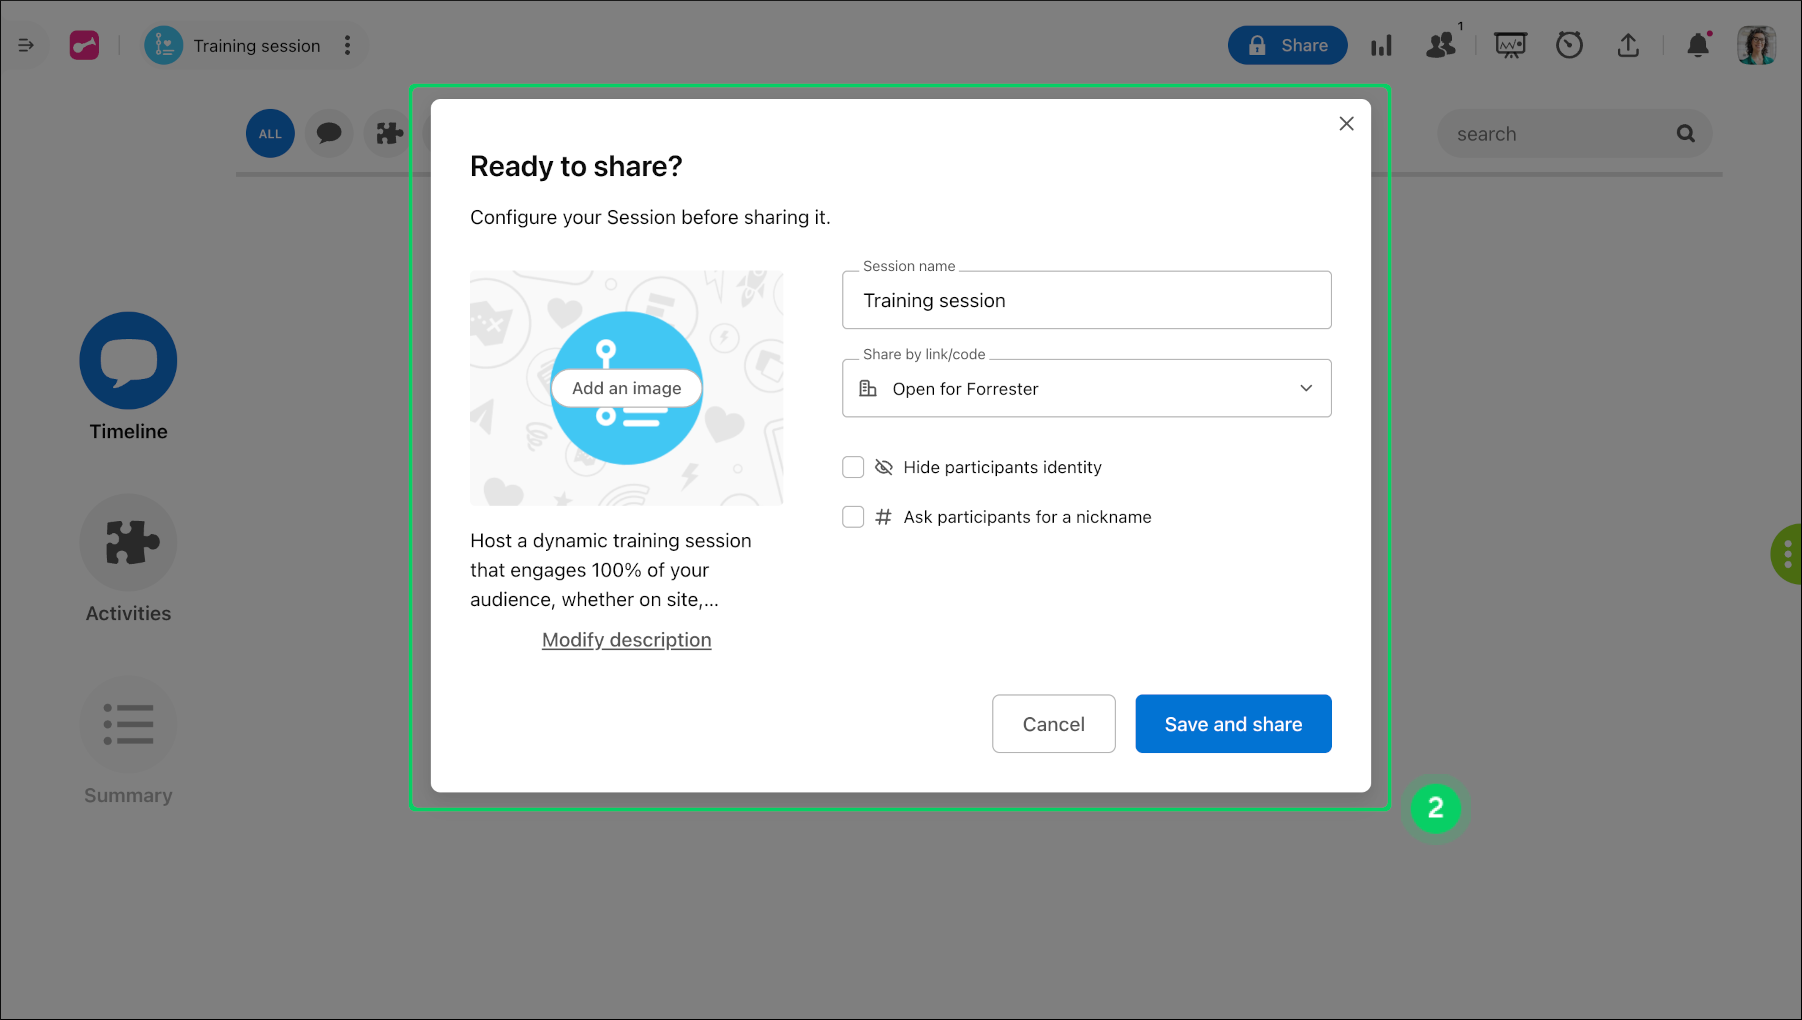
Task: Click Save and share
Action: [x=1233, y=724]
